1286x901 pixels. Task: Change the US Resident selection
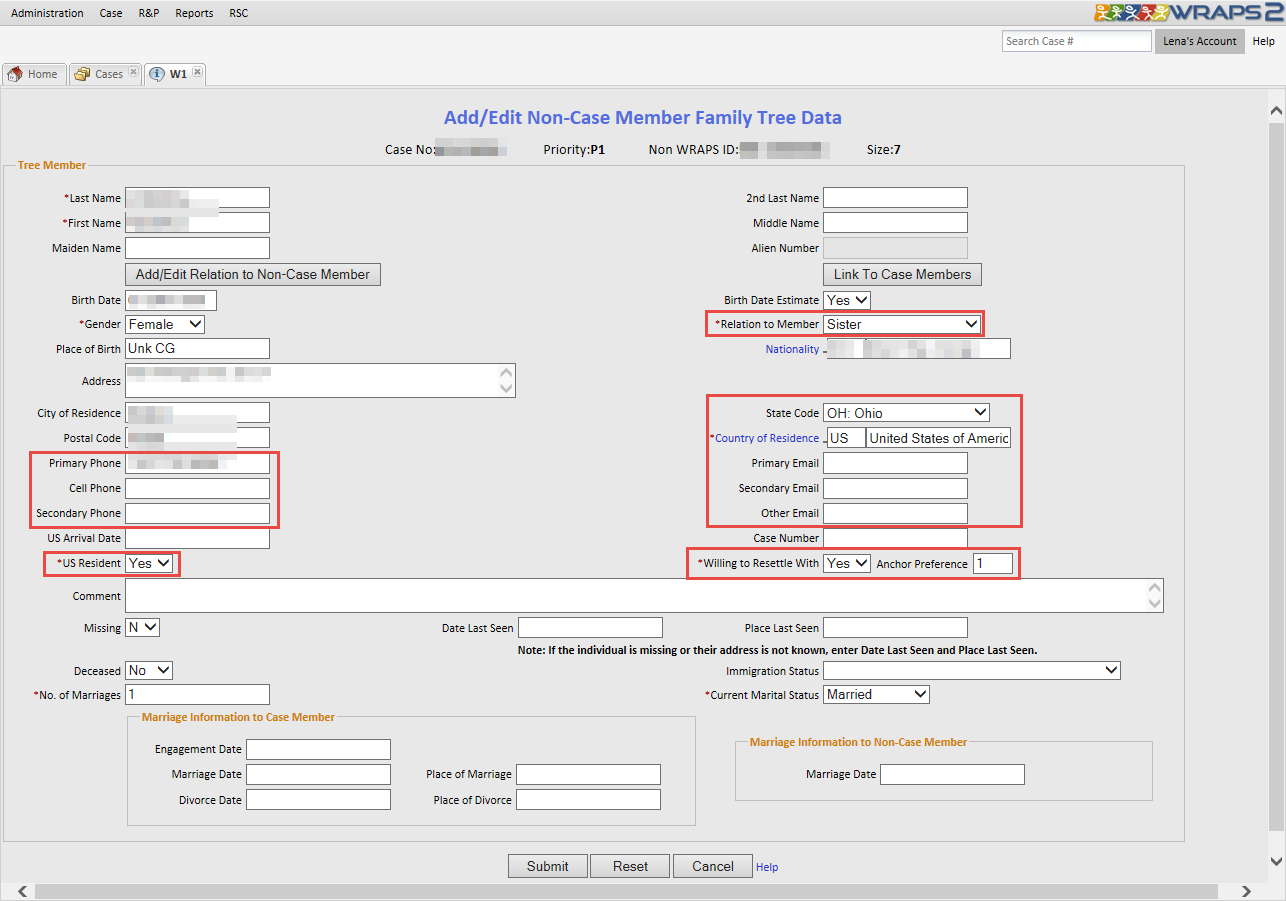[149, 563]
